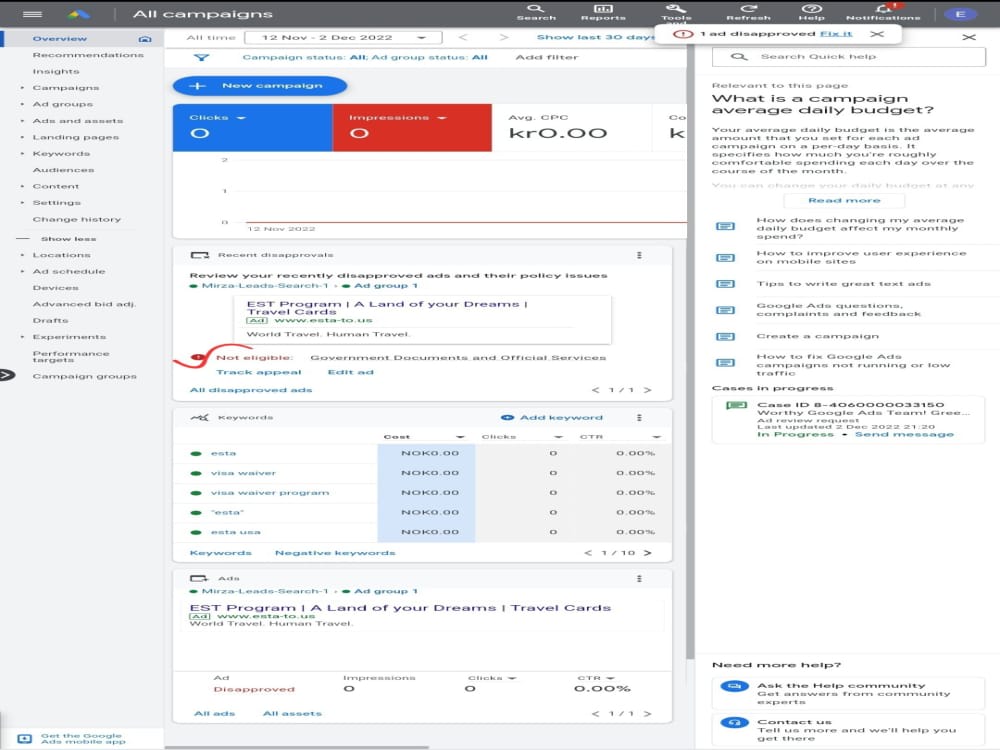
Task: Open CTR dropdown in Ads card
Action: coord(610,679)
